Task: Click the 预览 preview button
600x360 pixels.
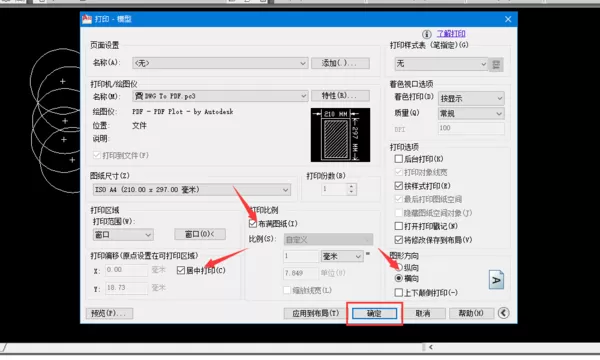Action: 109,313
